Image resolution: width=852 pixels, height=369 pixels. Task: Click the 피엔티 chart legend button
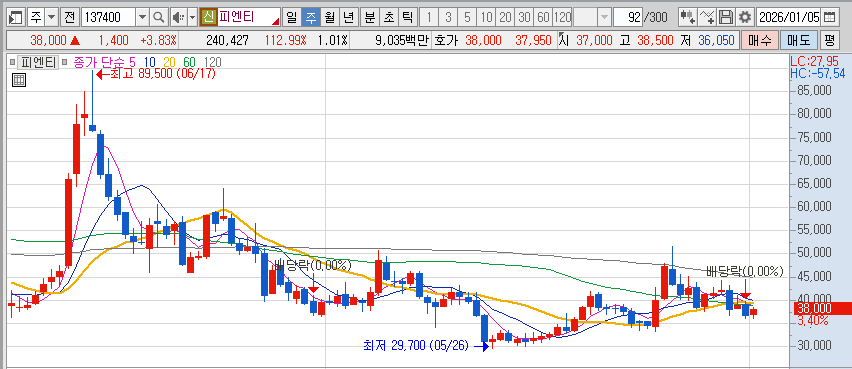[39, 62]
